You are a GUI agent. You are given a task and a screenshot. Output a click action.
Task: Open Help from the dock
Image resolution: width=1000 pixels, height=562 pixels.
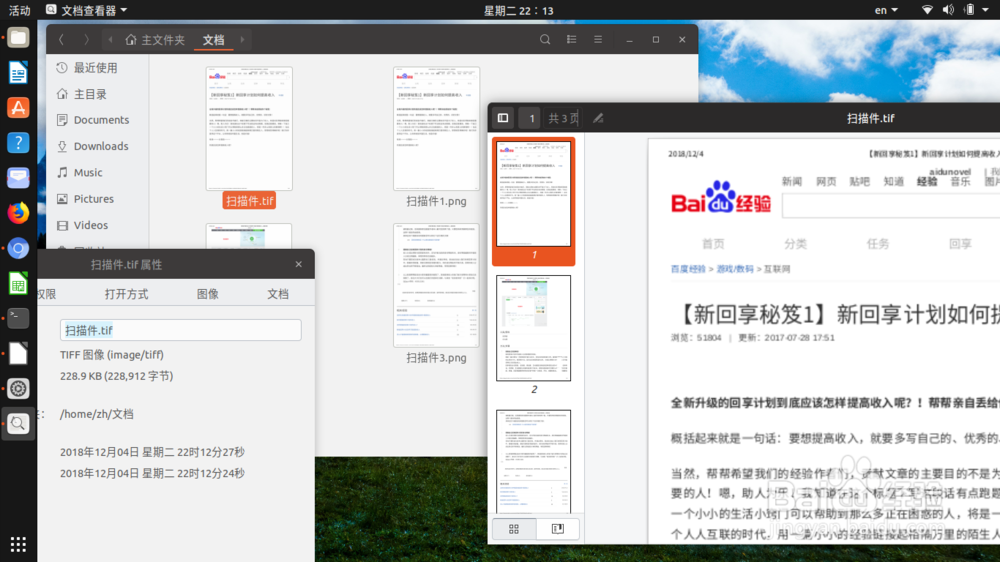(18, 143)
